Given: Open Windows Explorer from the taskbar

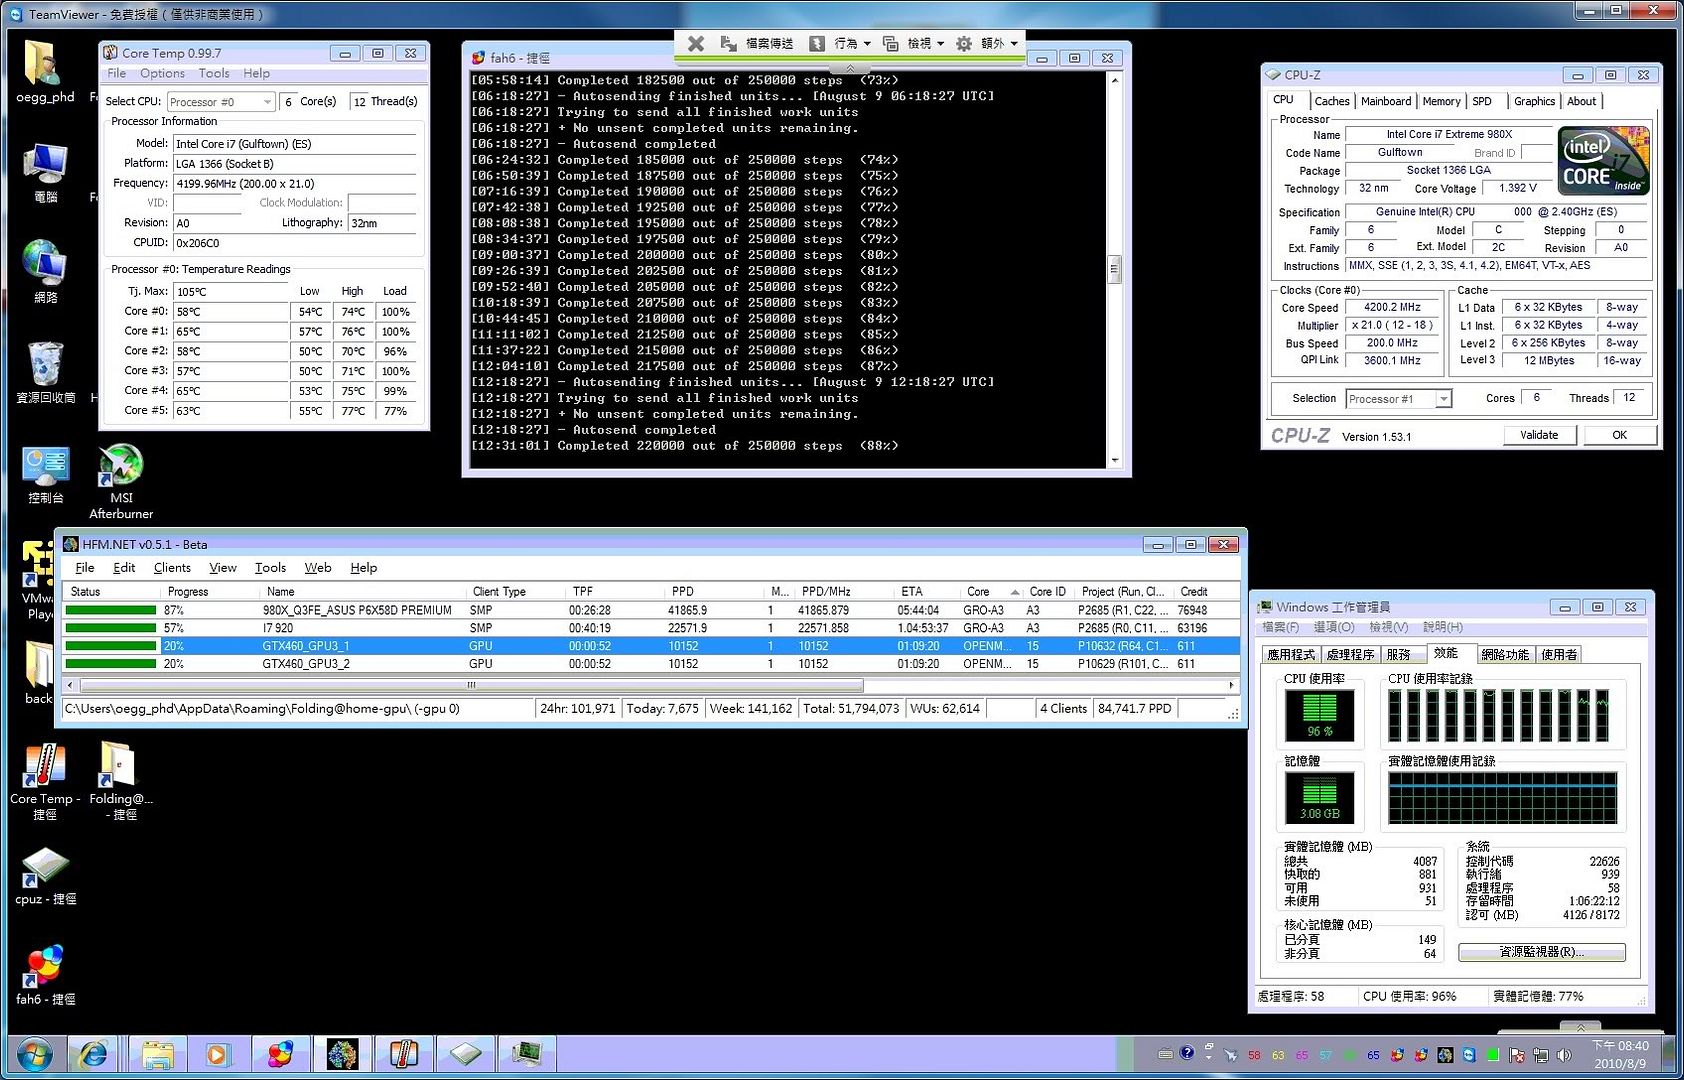Looking at the screenshot, I should click(157, 1054).
